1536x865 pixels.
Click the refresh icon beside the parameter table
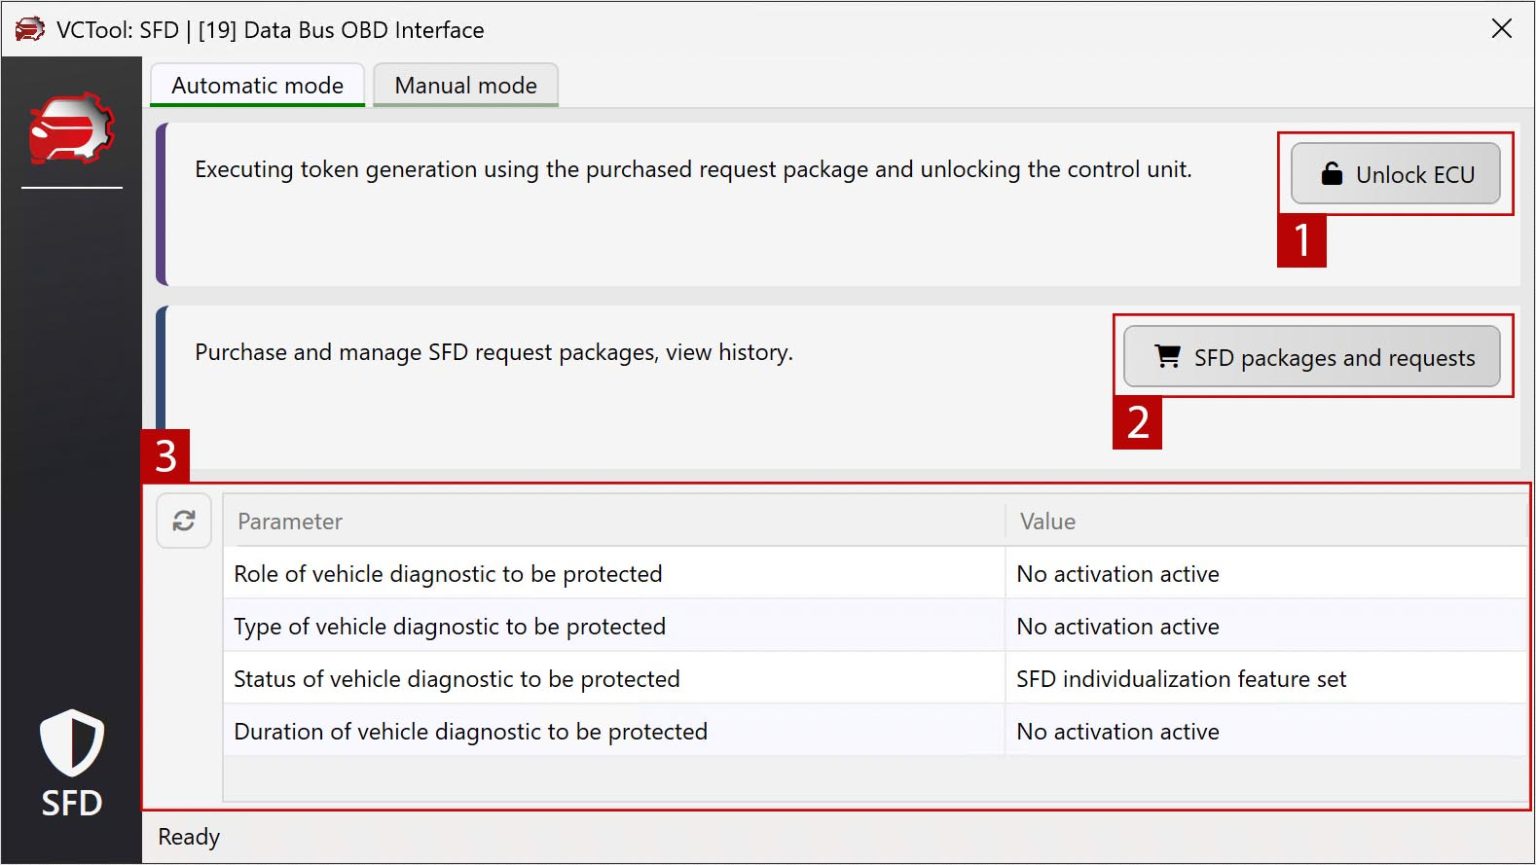point(184,521)
